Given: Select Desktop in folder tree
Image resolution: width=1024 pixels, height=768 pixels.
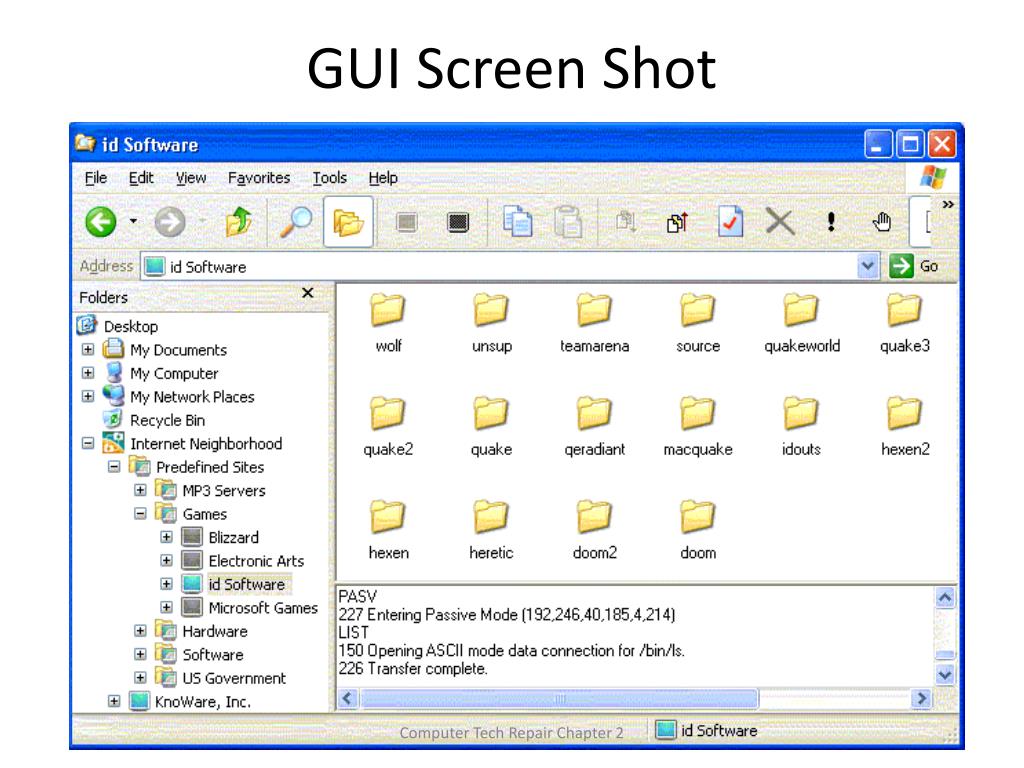Looking at the screenshot, I should pyautogui.click(x=131, y=326).
